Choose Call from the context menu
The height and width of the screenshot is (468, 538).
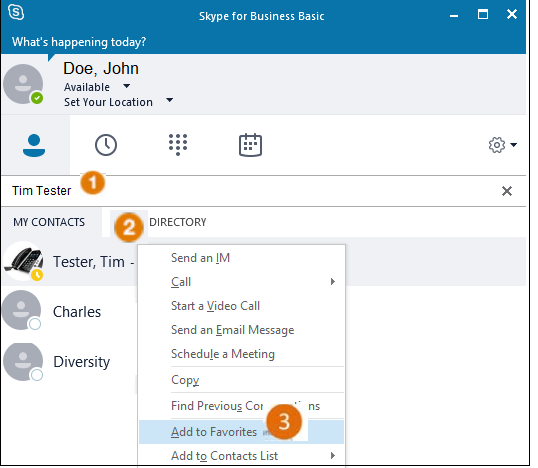[x=242, y=282]
